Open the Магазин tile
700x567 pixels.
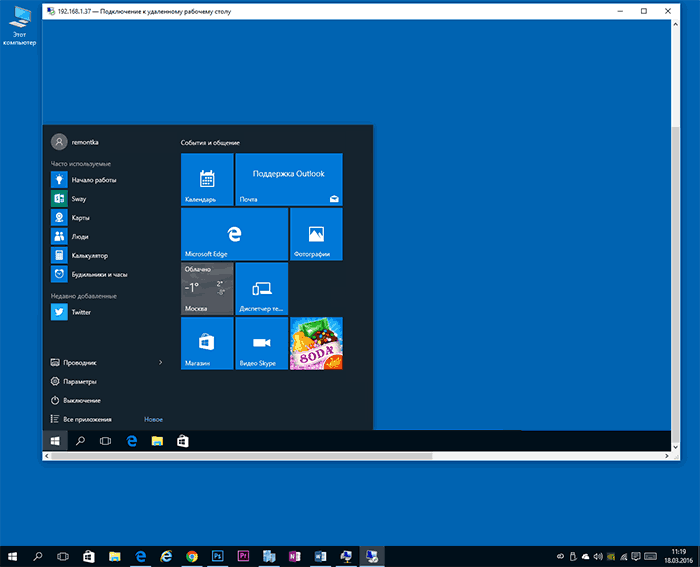(x=207, y=343)
